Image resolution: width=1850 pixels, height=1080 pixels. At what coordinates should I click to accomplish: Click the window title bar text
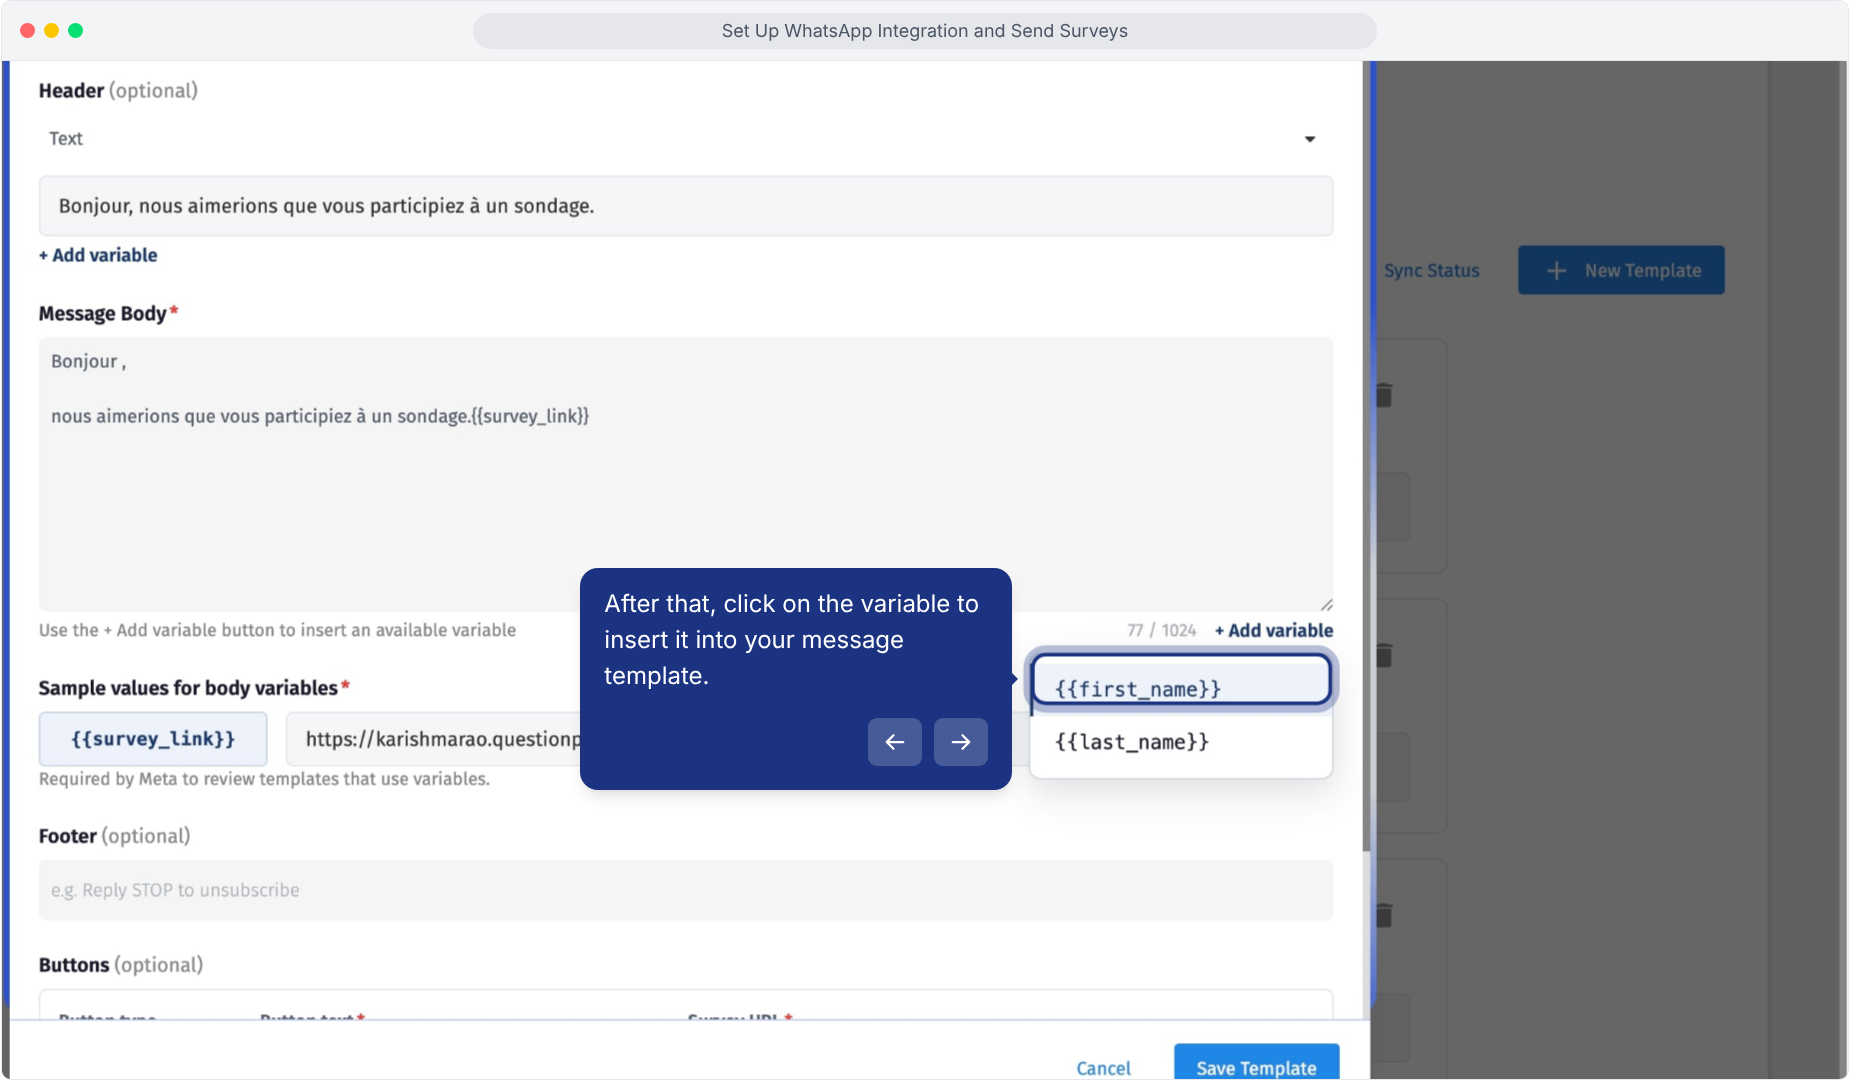click(x=925, y=31)
